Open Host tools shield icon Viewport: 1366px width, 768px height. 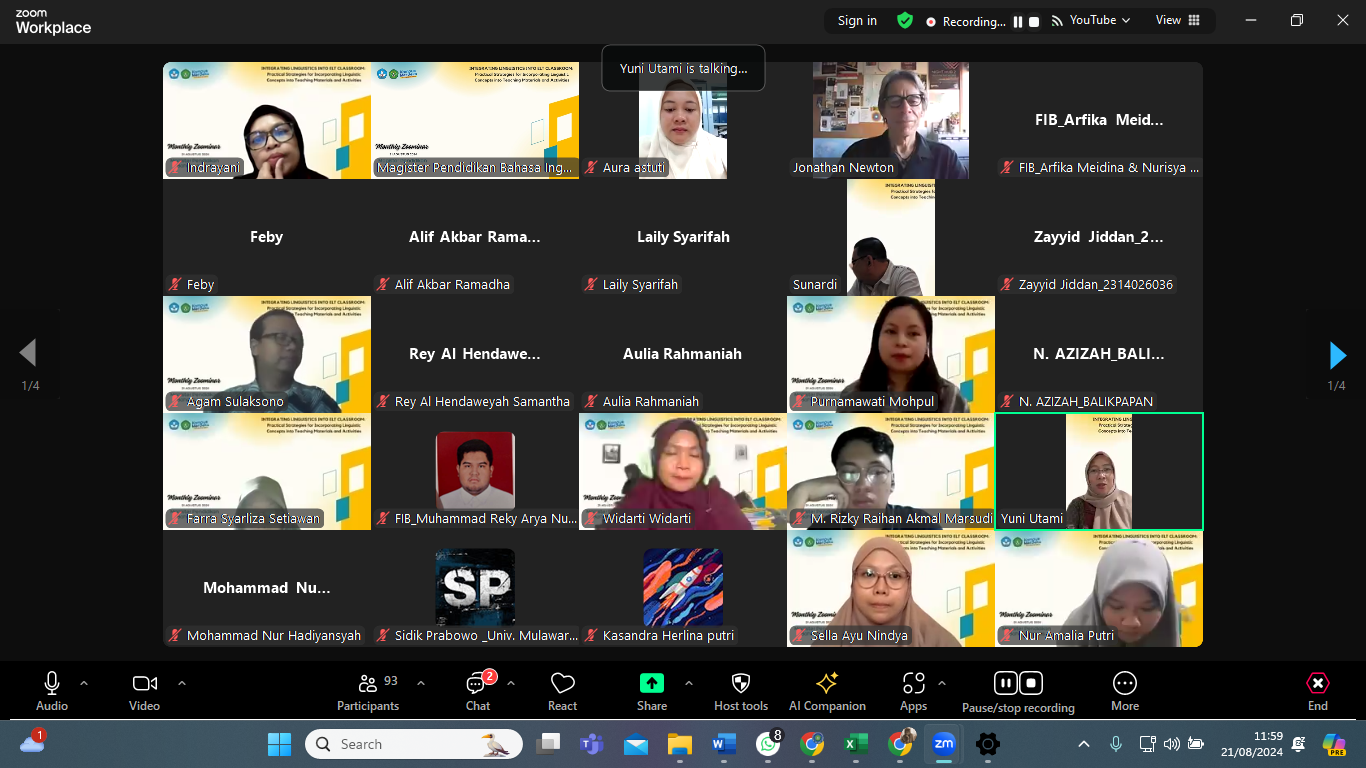coord(740,691)
